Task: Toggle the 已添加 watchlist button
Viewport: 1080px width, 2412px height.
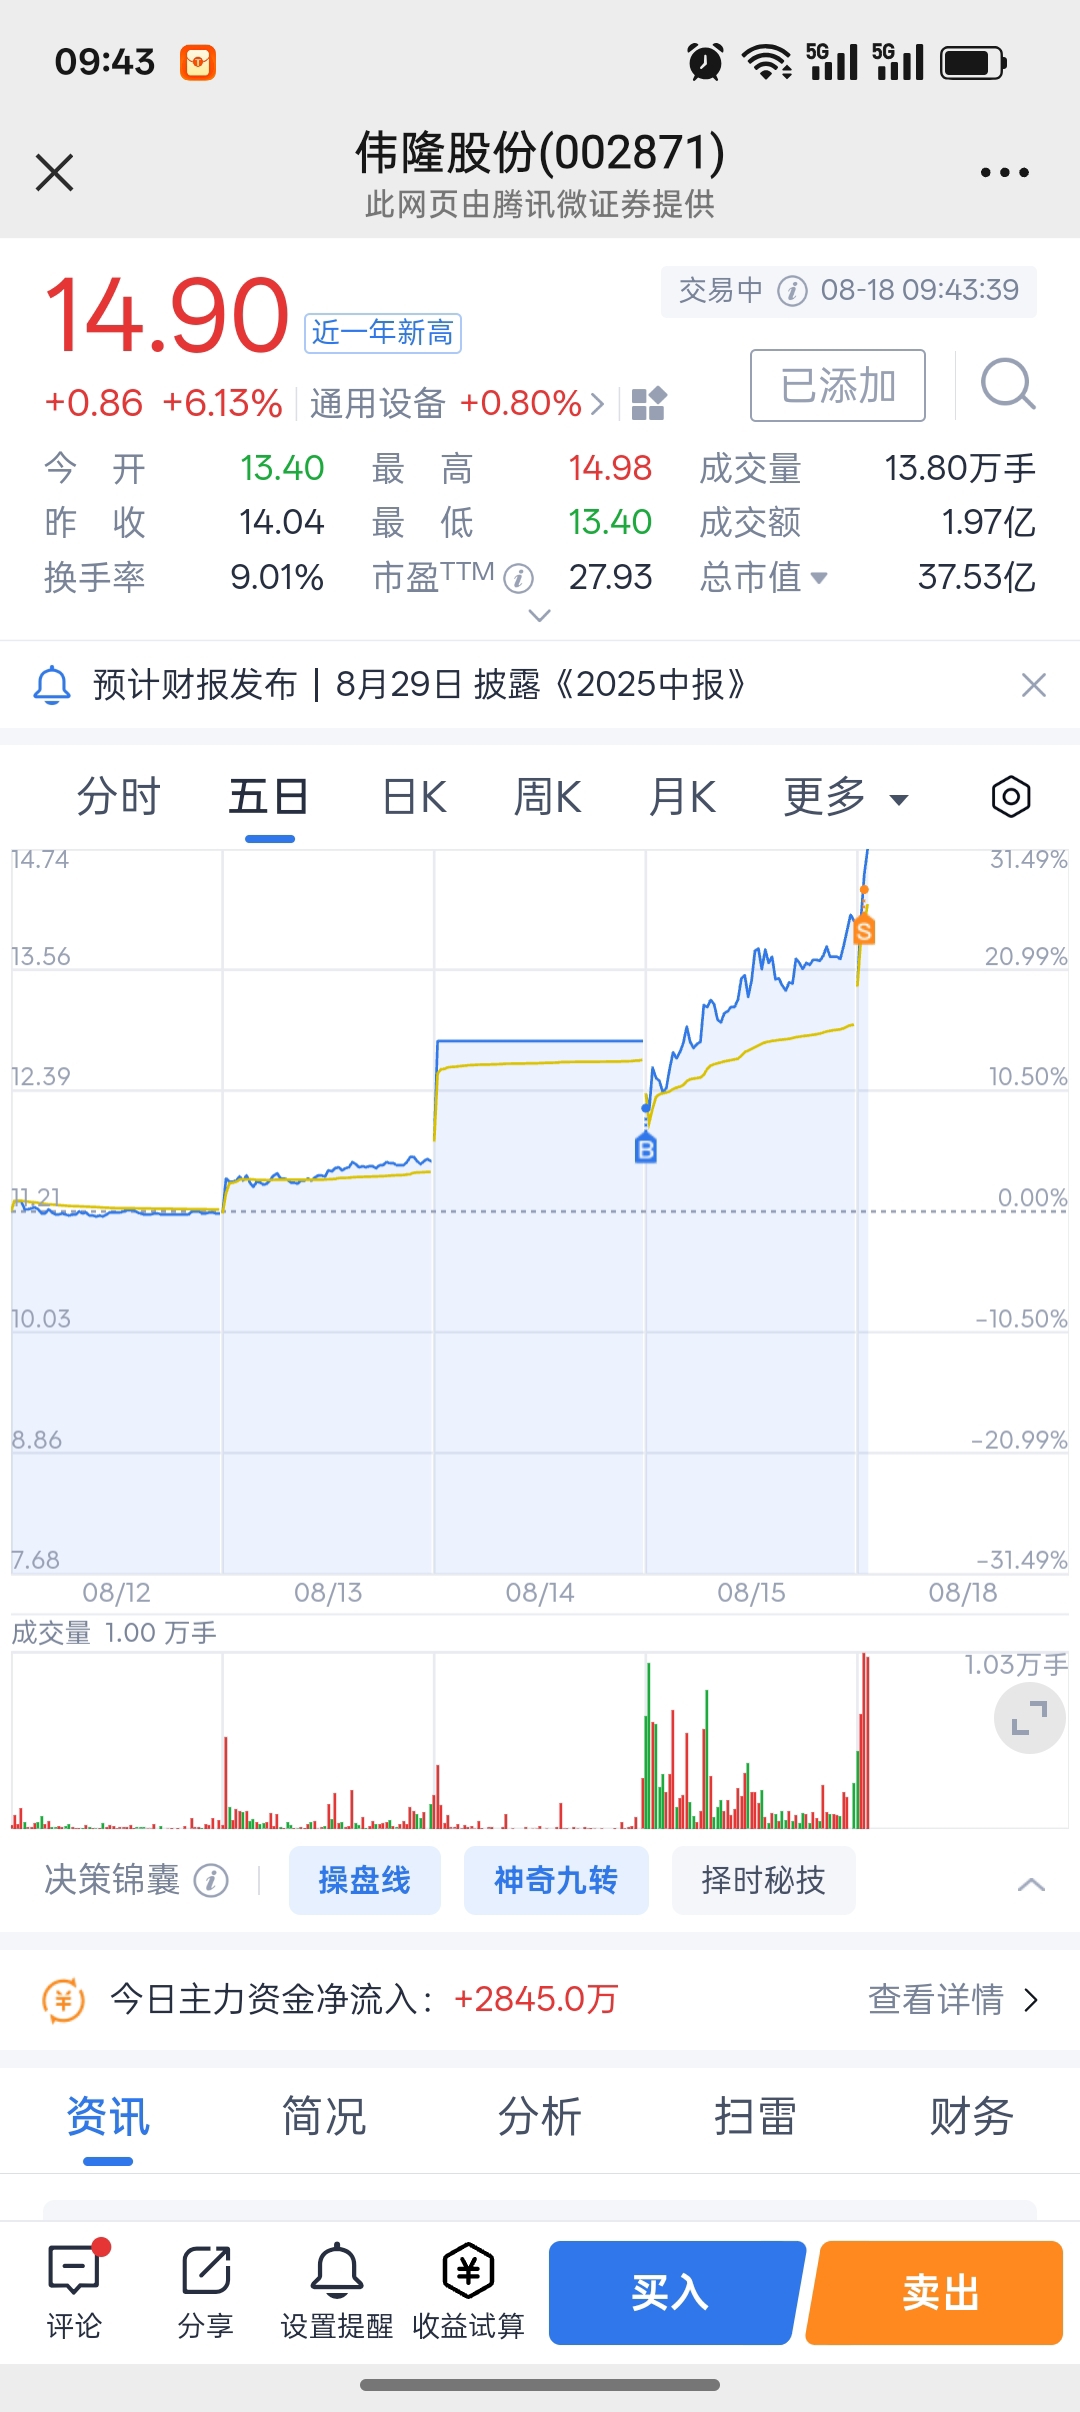Action: pyautogui.click(x=837, y=386)
